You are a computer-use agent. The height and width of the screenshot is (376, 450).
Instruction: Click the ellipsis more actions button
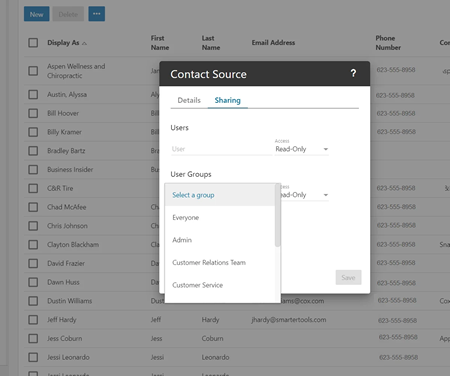click(x=97, y=14)
